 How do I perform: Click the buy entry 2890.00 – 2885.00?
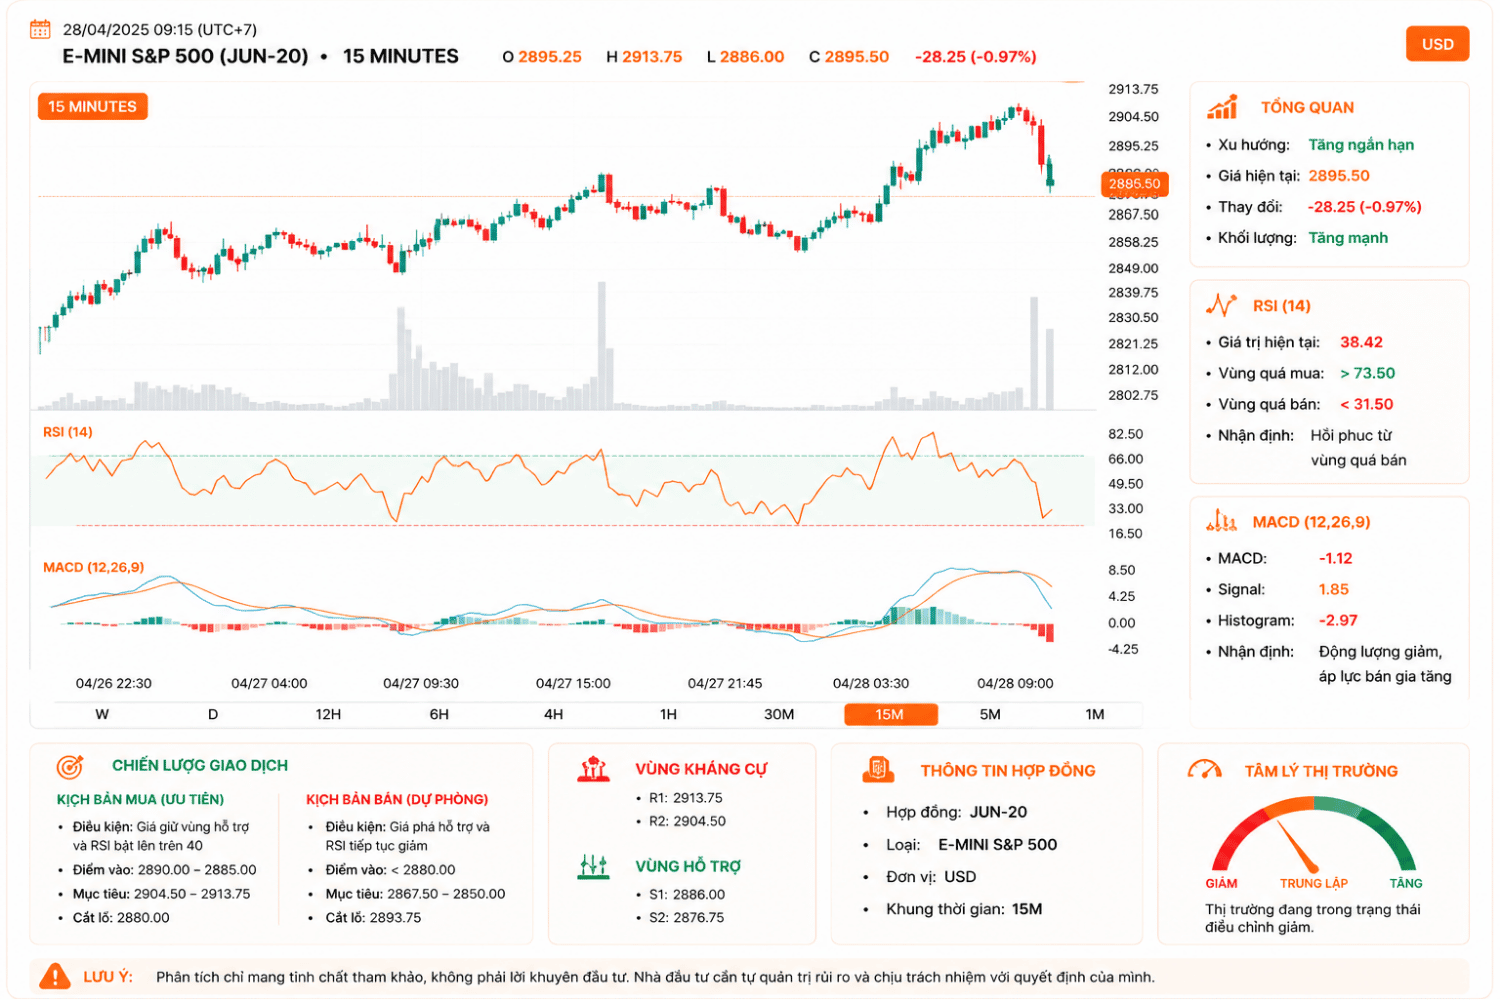195,870
